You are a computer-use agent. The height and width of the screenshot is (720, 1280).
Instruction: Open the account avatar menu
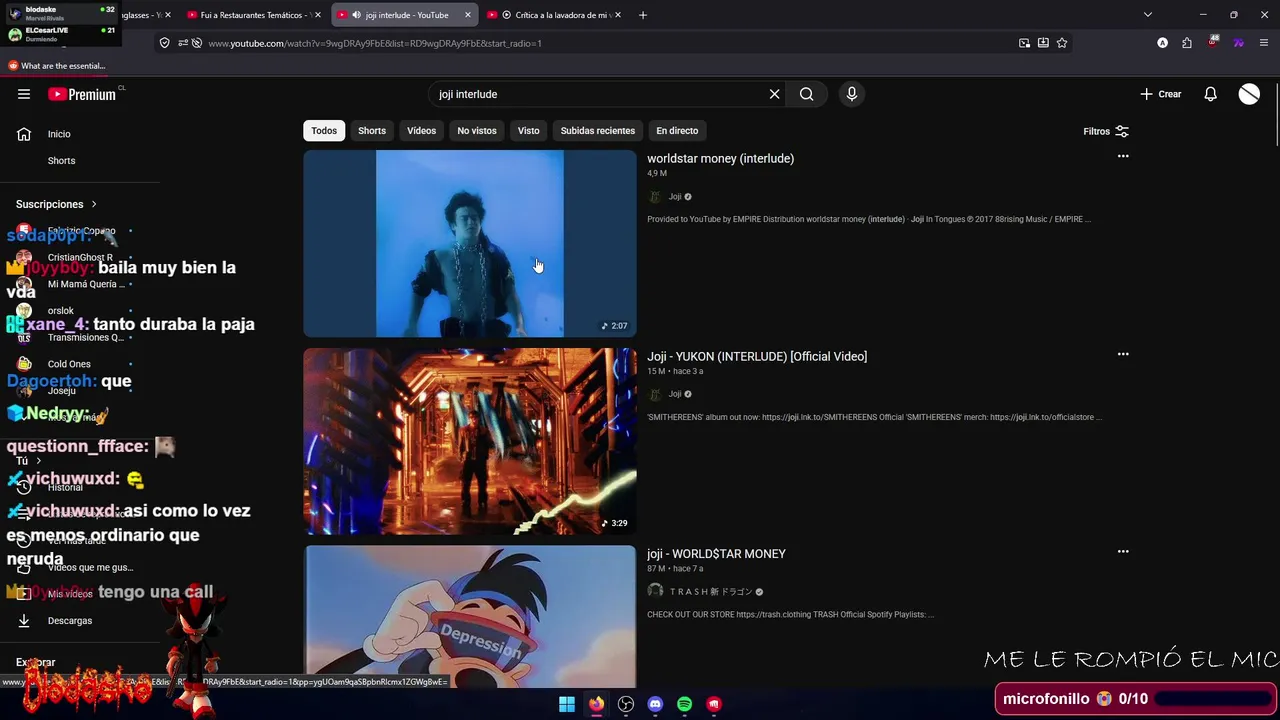click(1249, 94)
